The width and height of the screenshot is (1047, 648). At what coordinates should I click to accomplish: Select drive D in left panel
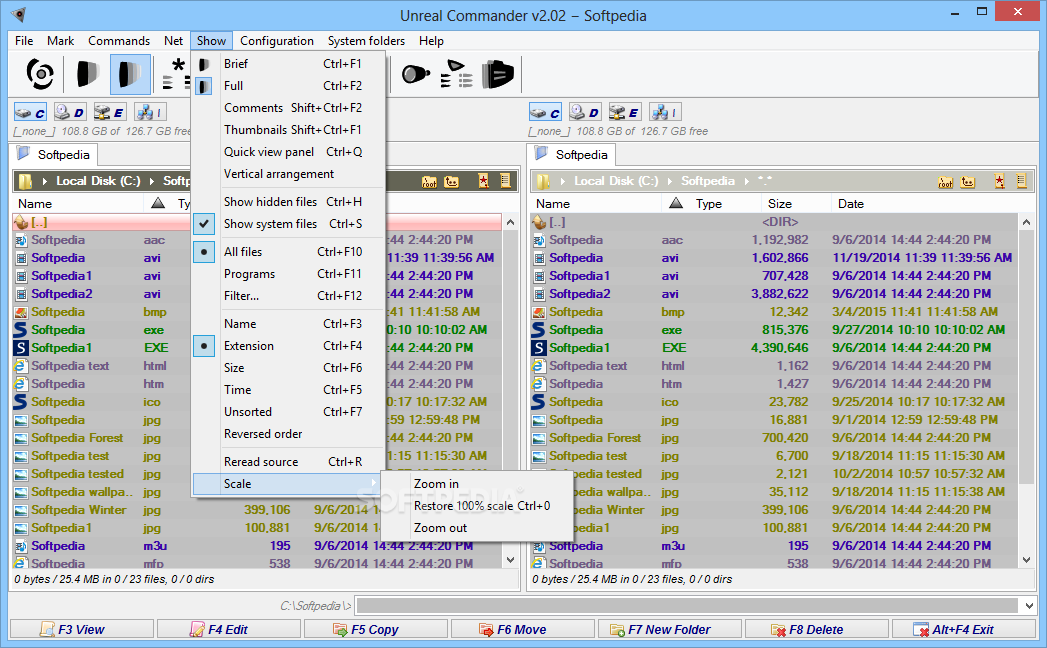70,112
